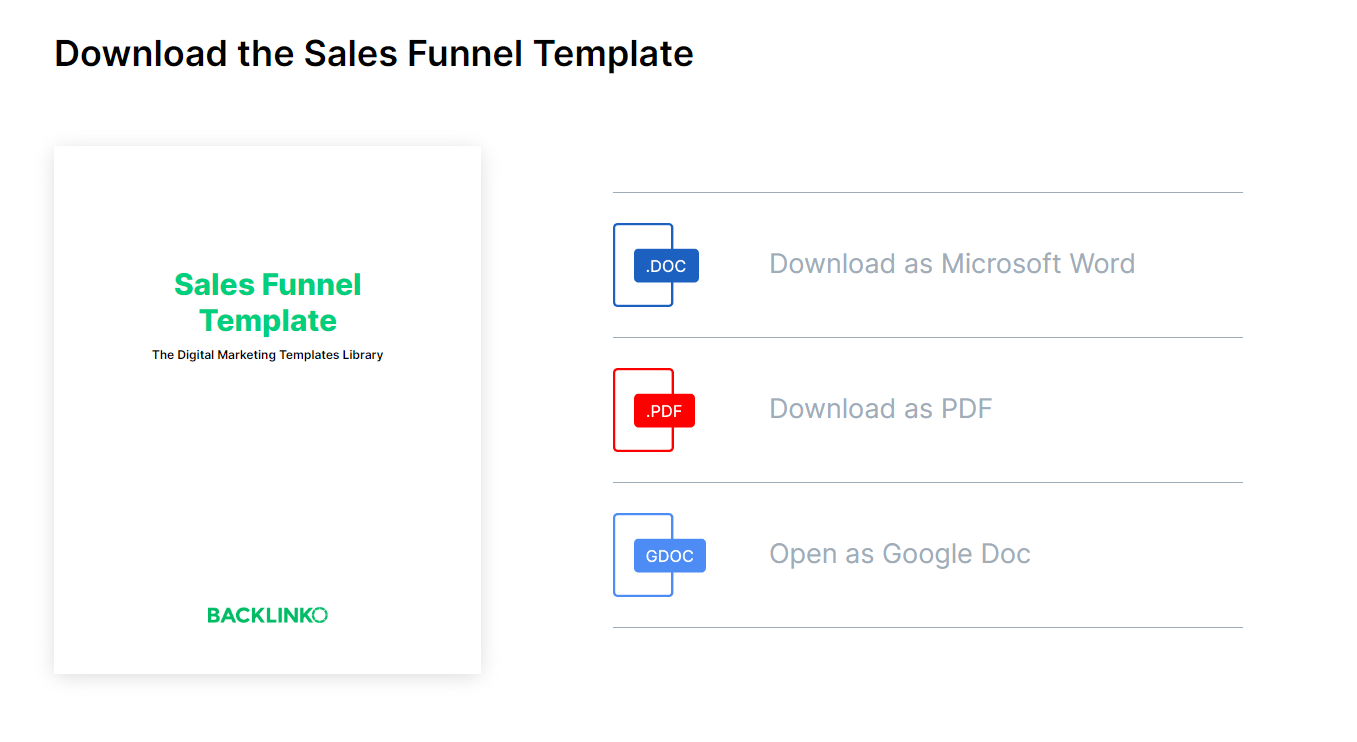Click the heading "Download the Sales Funnel Template"
Screen dimensions: 1357x742
coord(374,53)
